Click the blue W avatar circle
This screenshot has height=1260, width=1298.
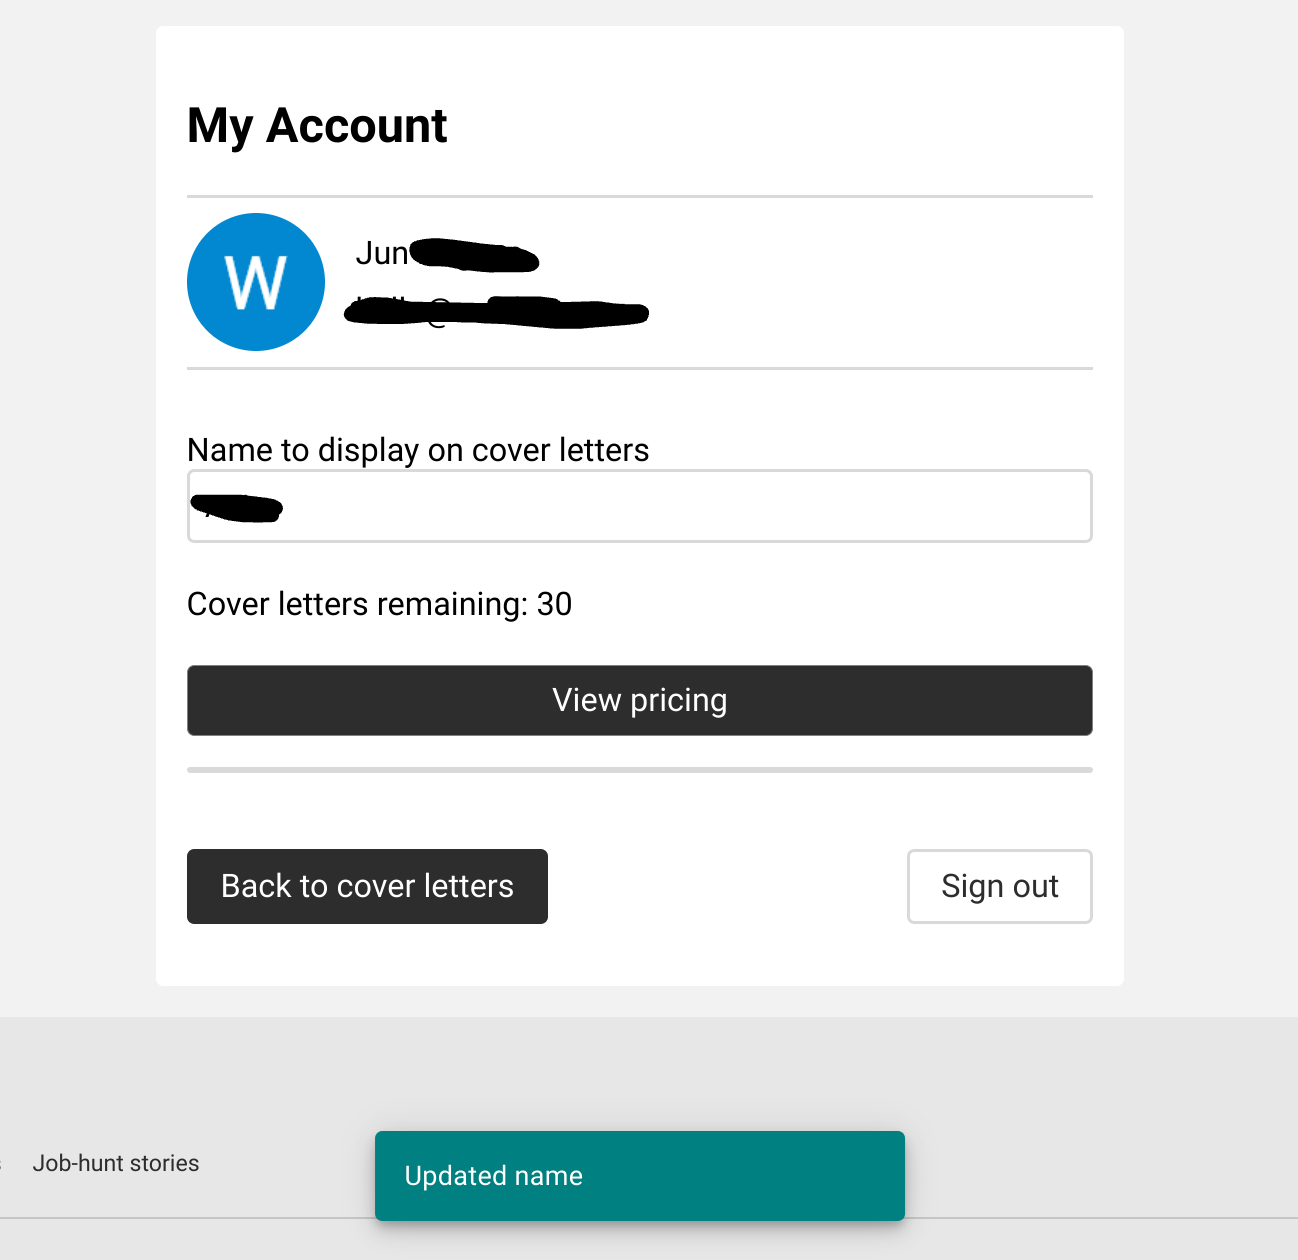pos(256,282)
